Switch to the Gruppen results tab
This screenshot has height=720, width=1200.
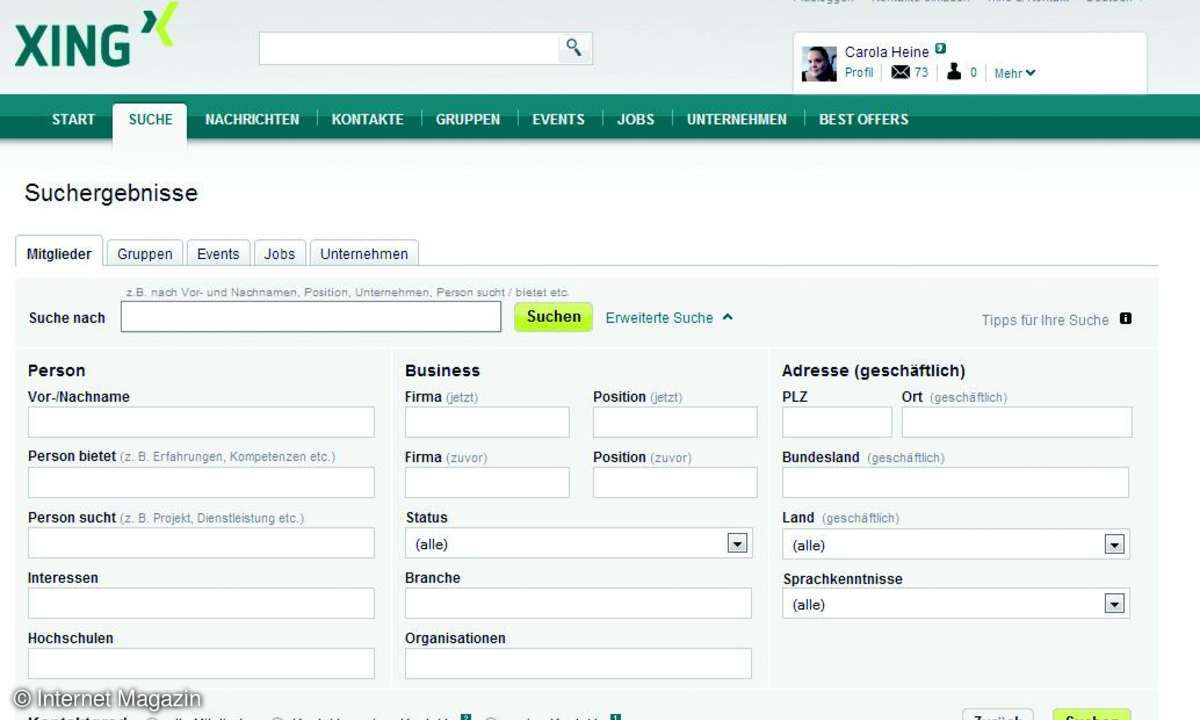tap(145, 254)
